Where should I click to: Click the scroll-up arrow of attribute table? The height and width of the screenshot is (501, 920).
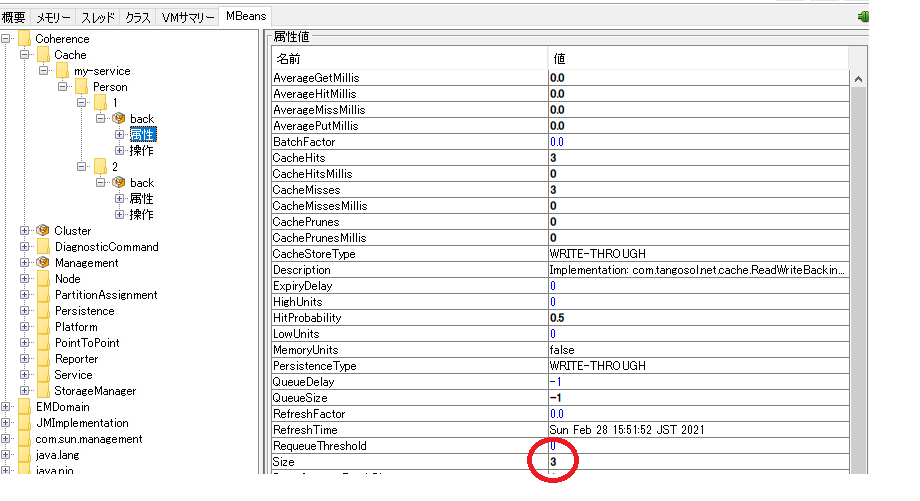pyautogui.click(x=858, y=79)
